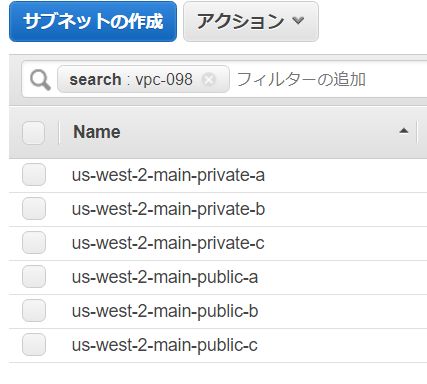Check the us-west-2-main-public-a checkbox
The width and height of the screenshot is (427, 384).
tap(34, 277)
